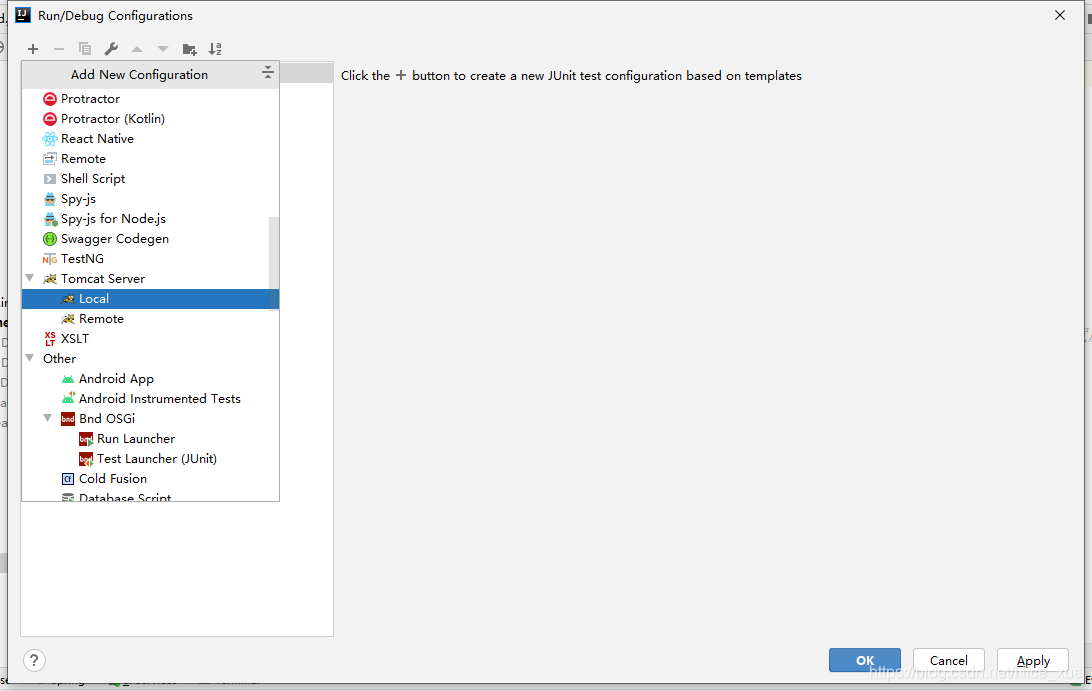
Task: Click the Move Down arrow icon
Action: tap(163, 49)
